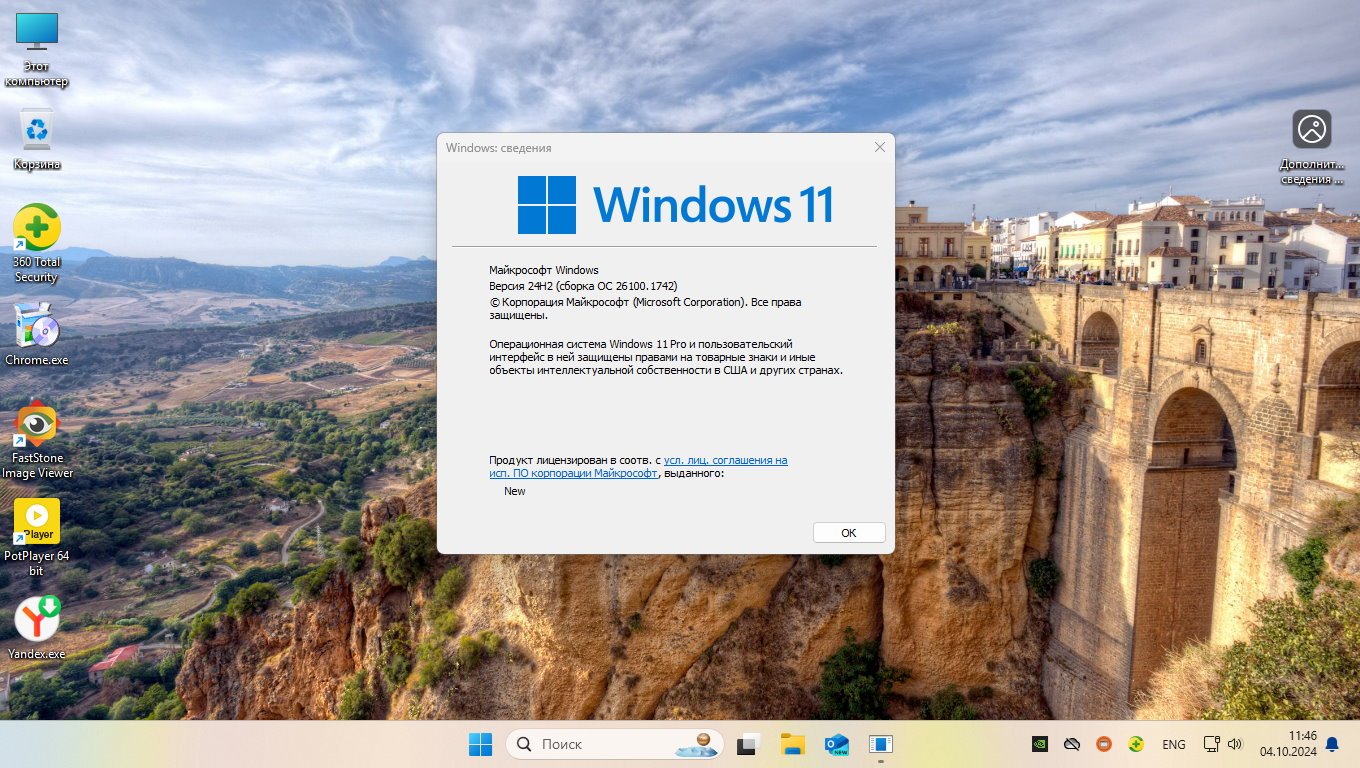Open File Explorer from the taskbar

[x=793, y=744]
